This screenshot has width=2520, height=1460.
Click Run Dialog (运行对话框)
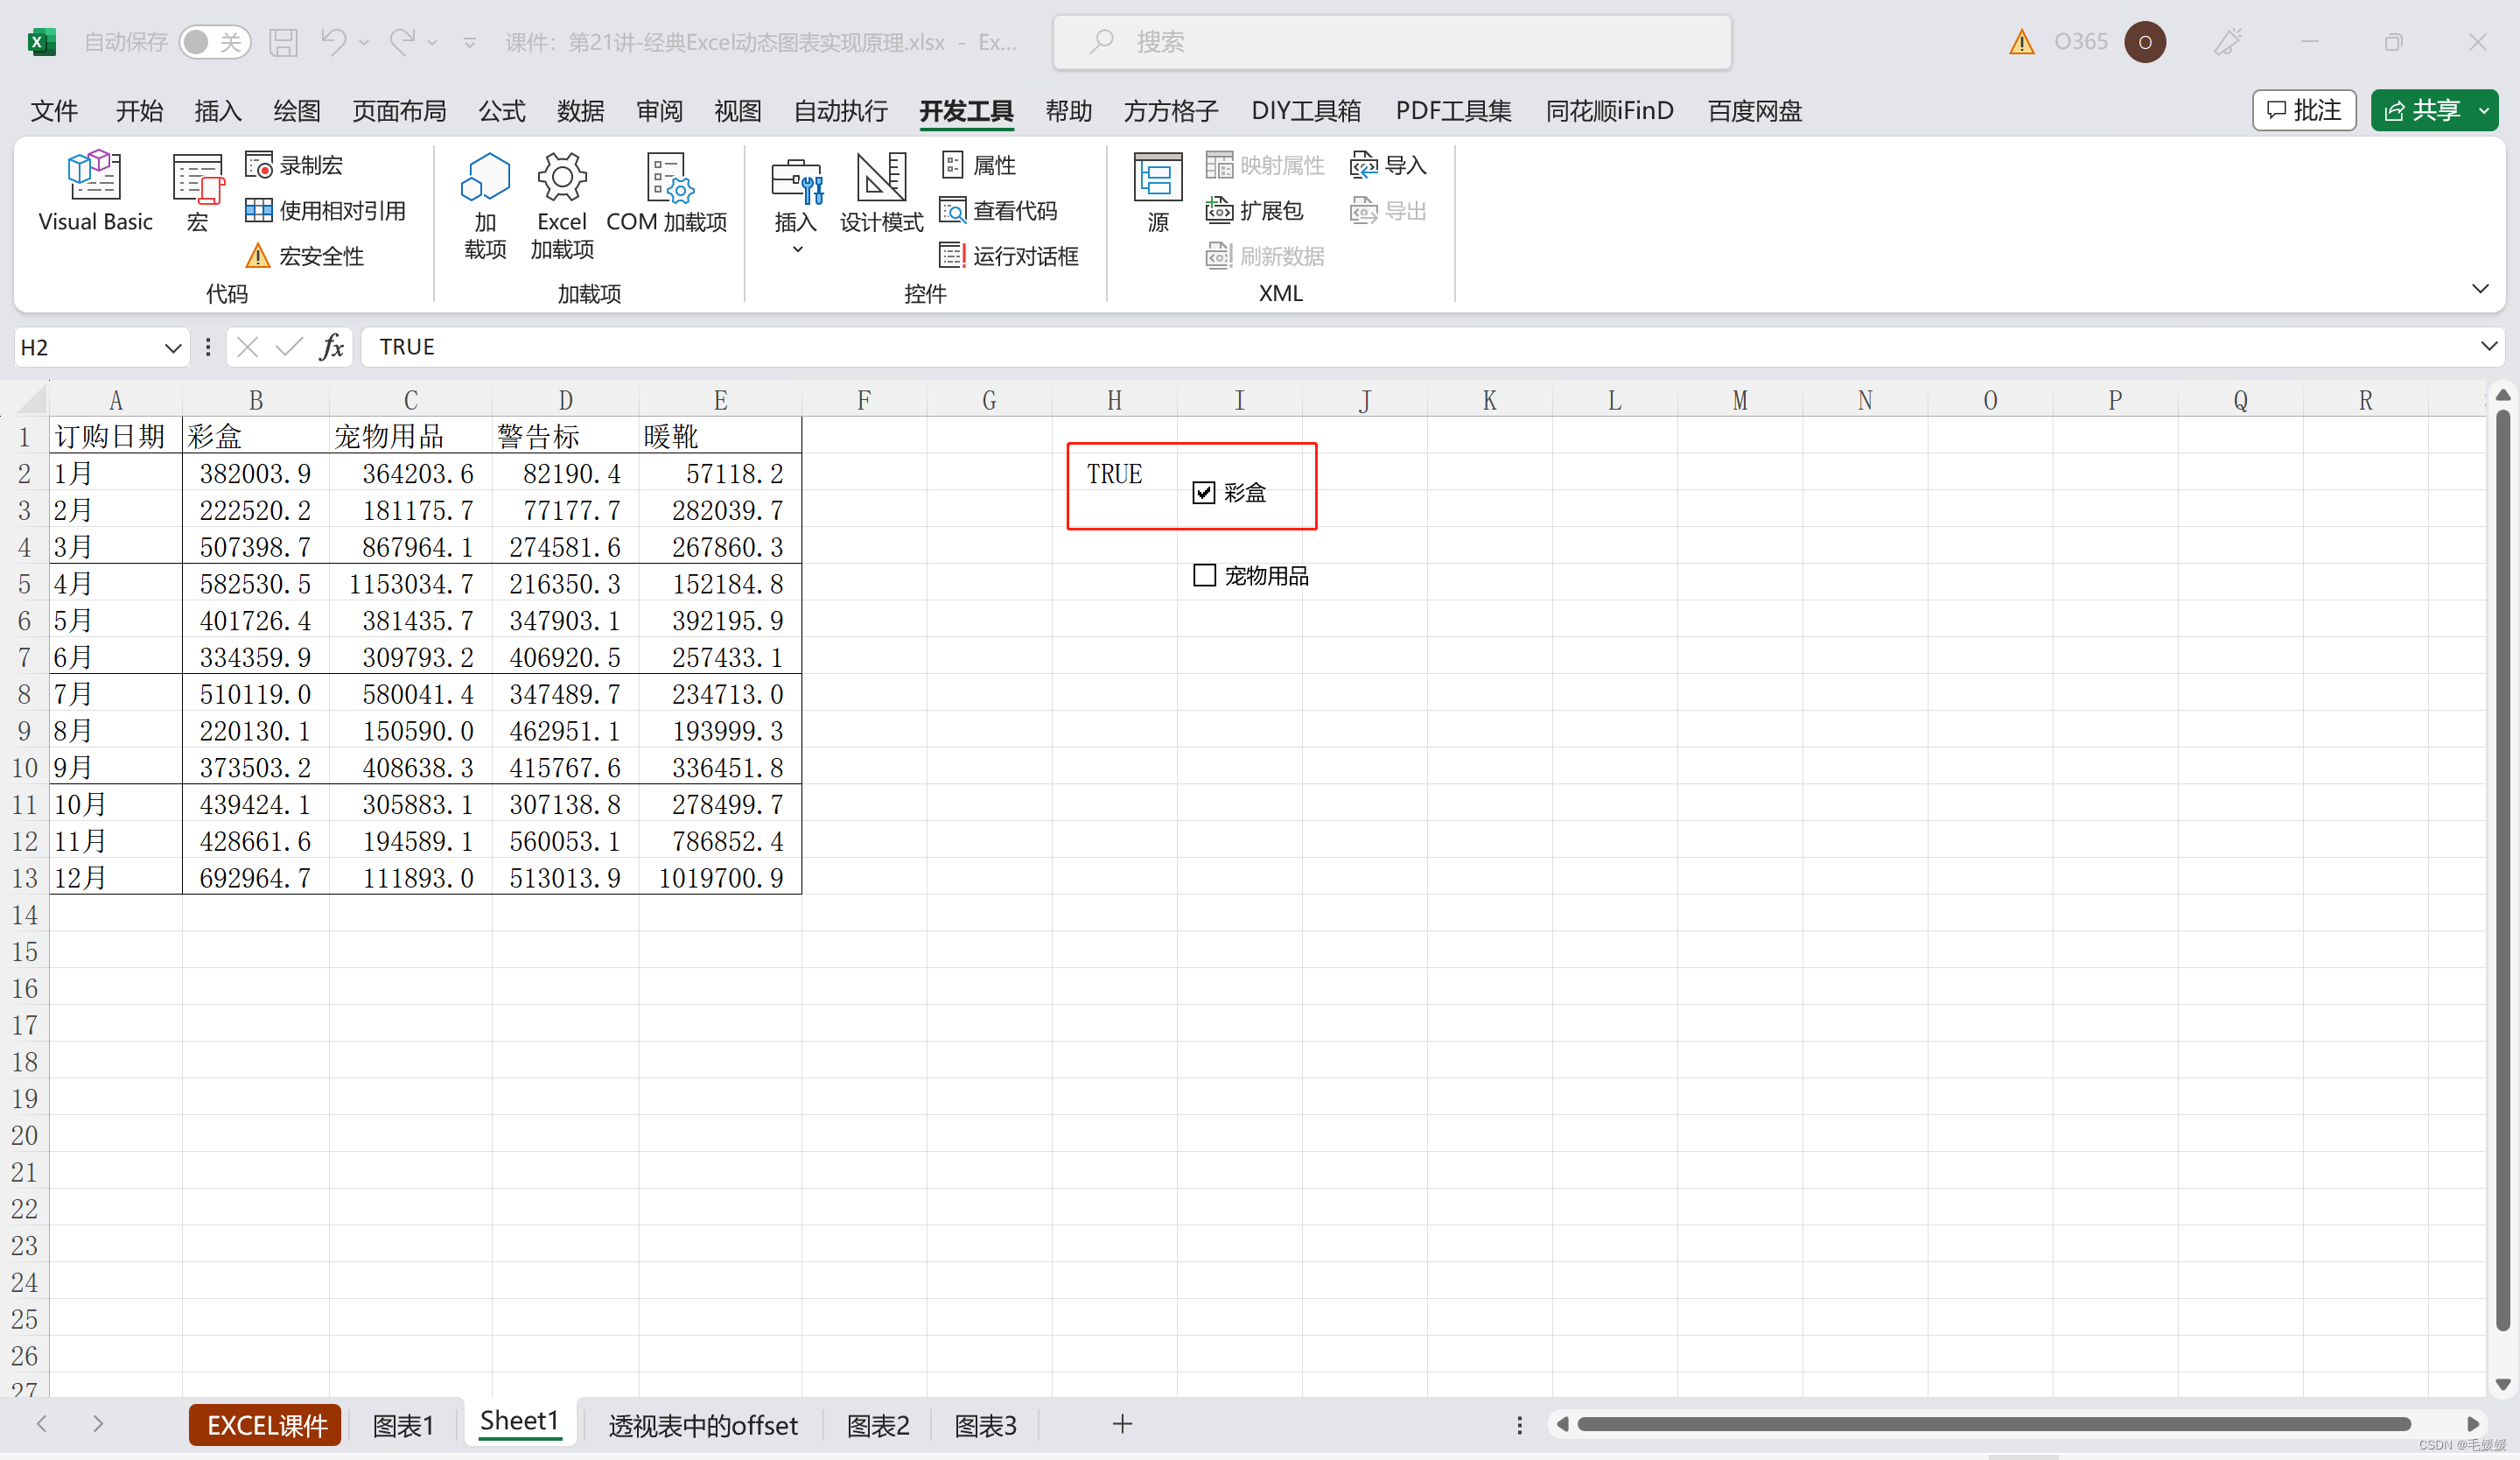[x=1009, y=256]
